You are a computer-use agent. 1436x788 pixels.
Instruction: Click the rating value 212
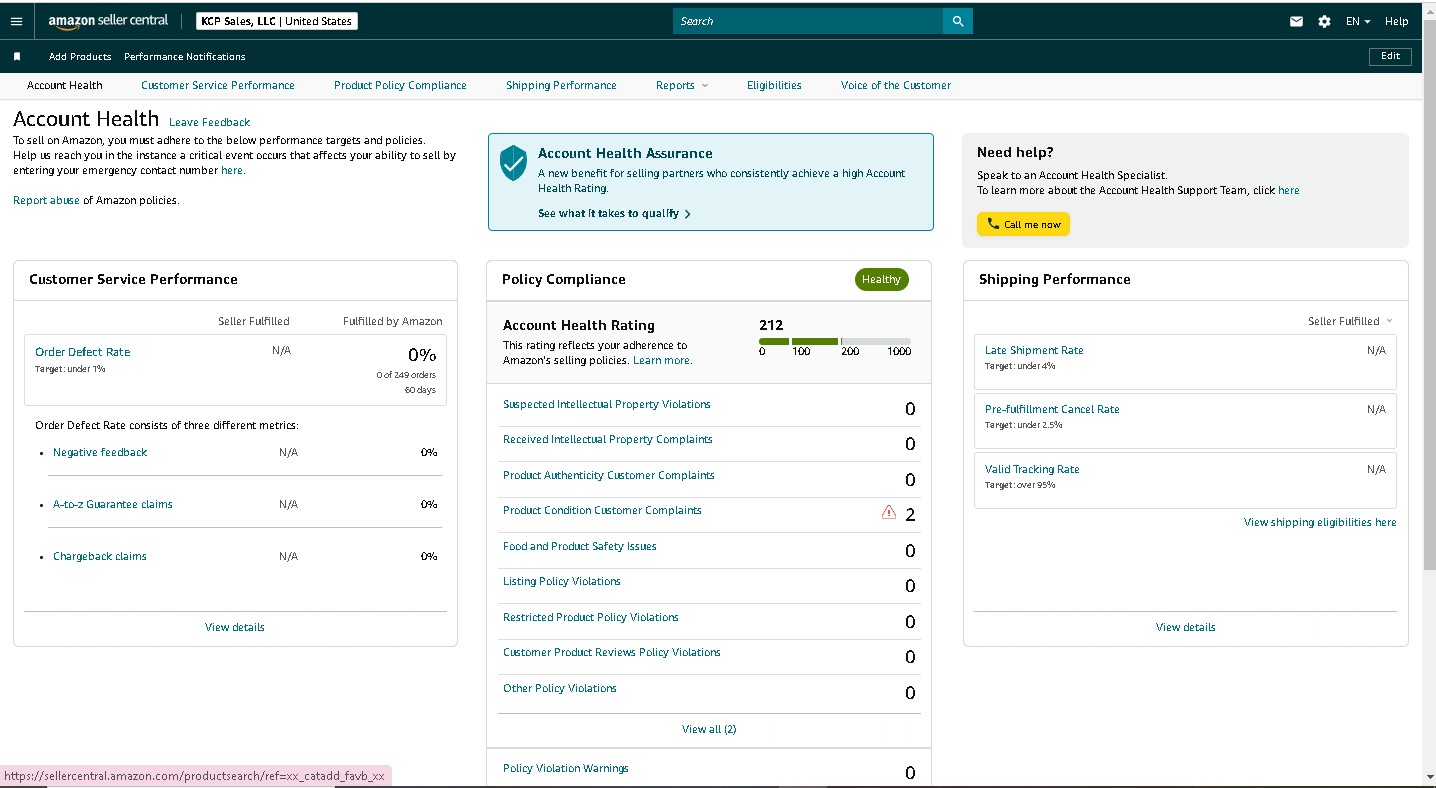[x=771, y=325]
